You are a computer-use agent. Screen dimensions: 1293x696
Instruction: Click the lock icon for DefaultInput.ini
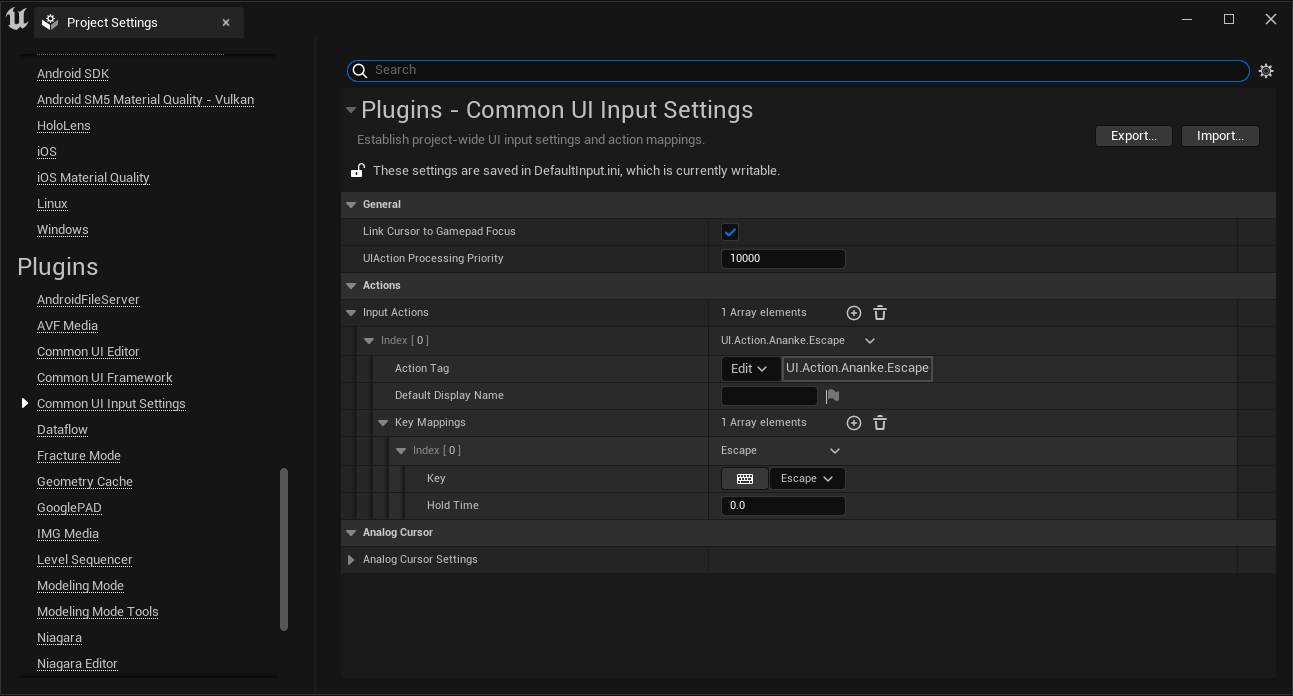(357, 171)
